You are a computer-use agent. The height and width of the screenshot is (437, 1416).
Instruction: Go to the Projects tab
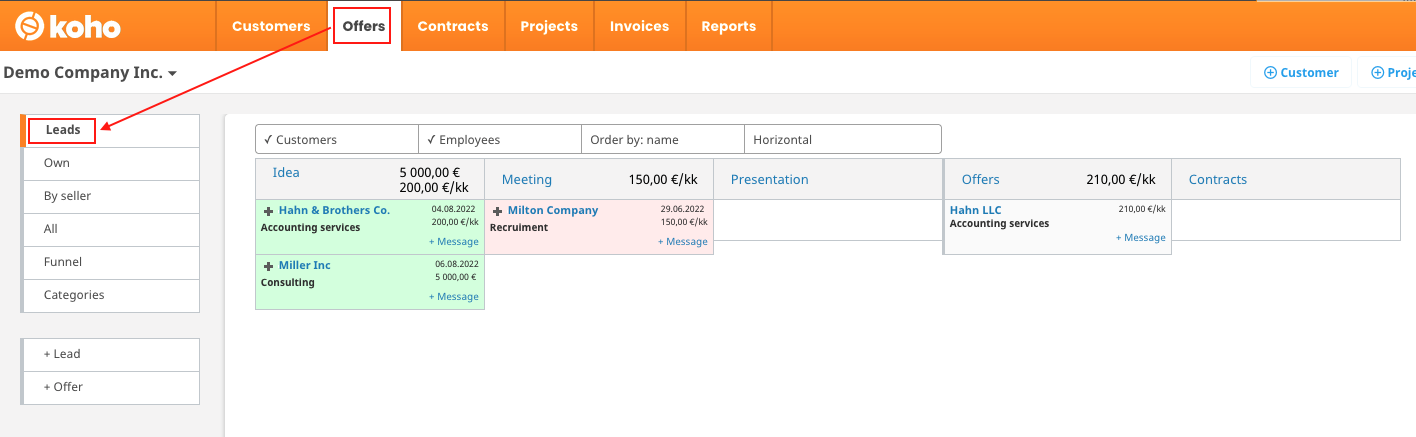(x=549, y=26)
